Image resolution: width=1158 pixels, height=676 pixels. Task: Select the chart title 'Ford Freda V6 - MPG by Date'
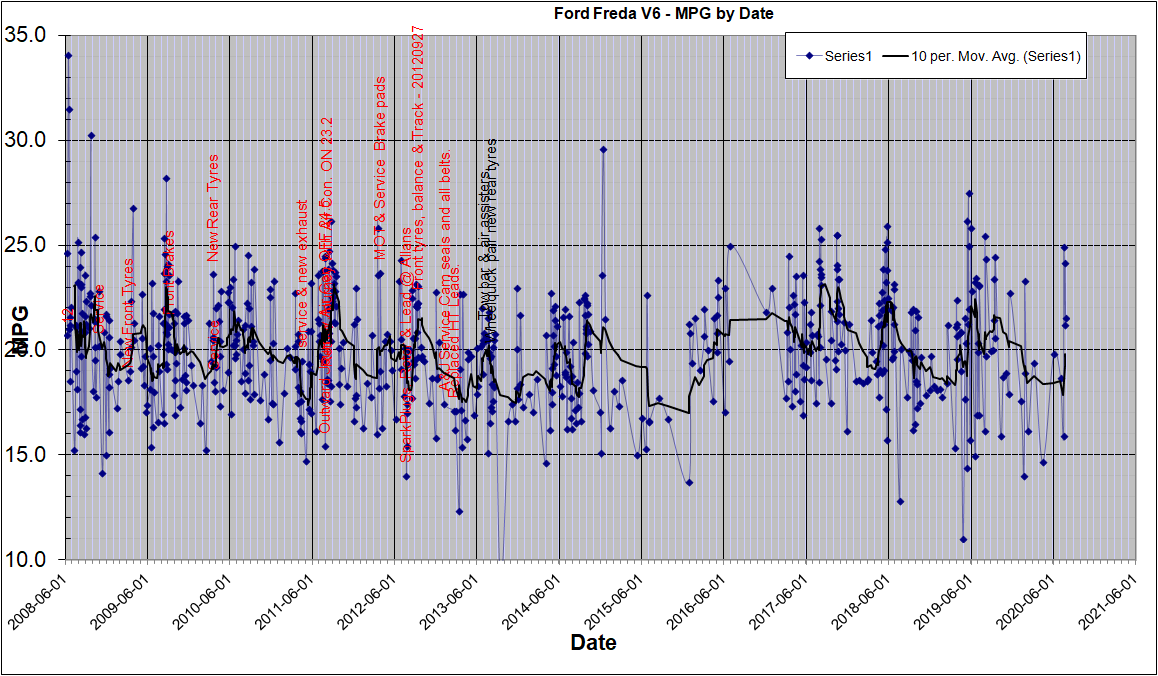(x=664, y=13)
